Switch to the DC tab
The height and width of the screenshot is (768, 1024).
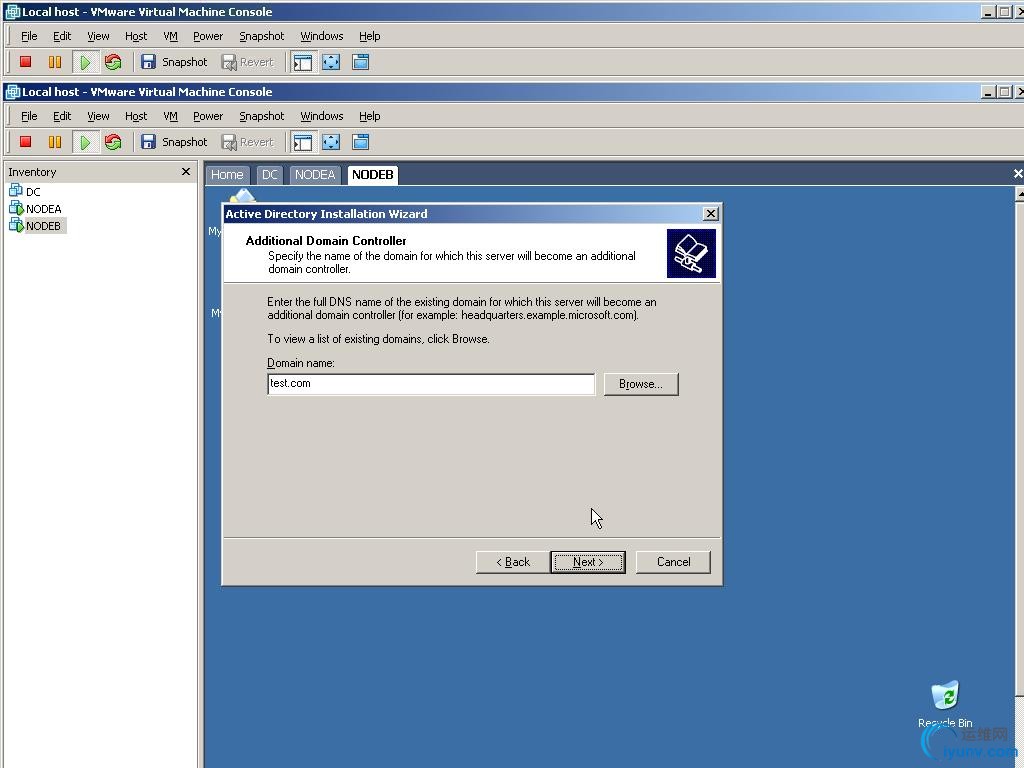pyautogui.click(x=270, y=174)
